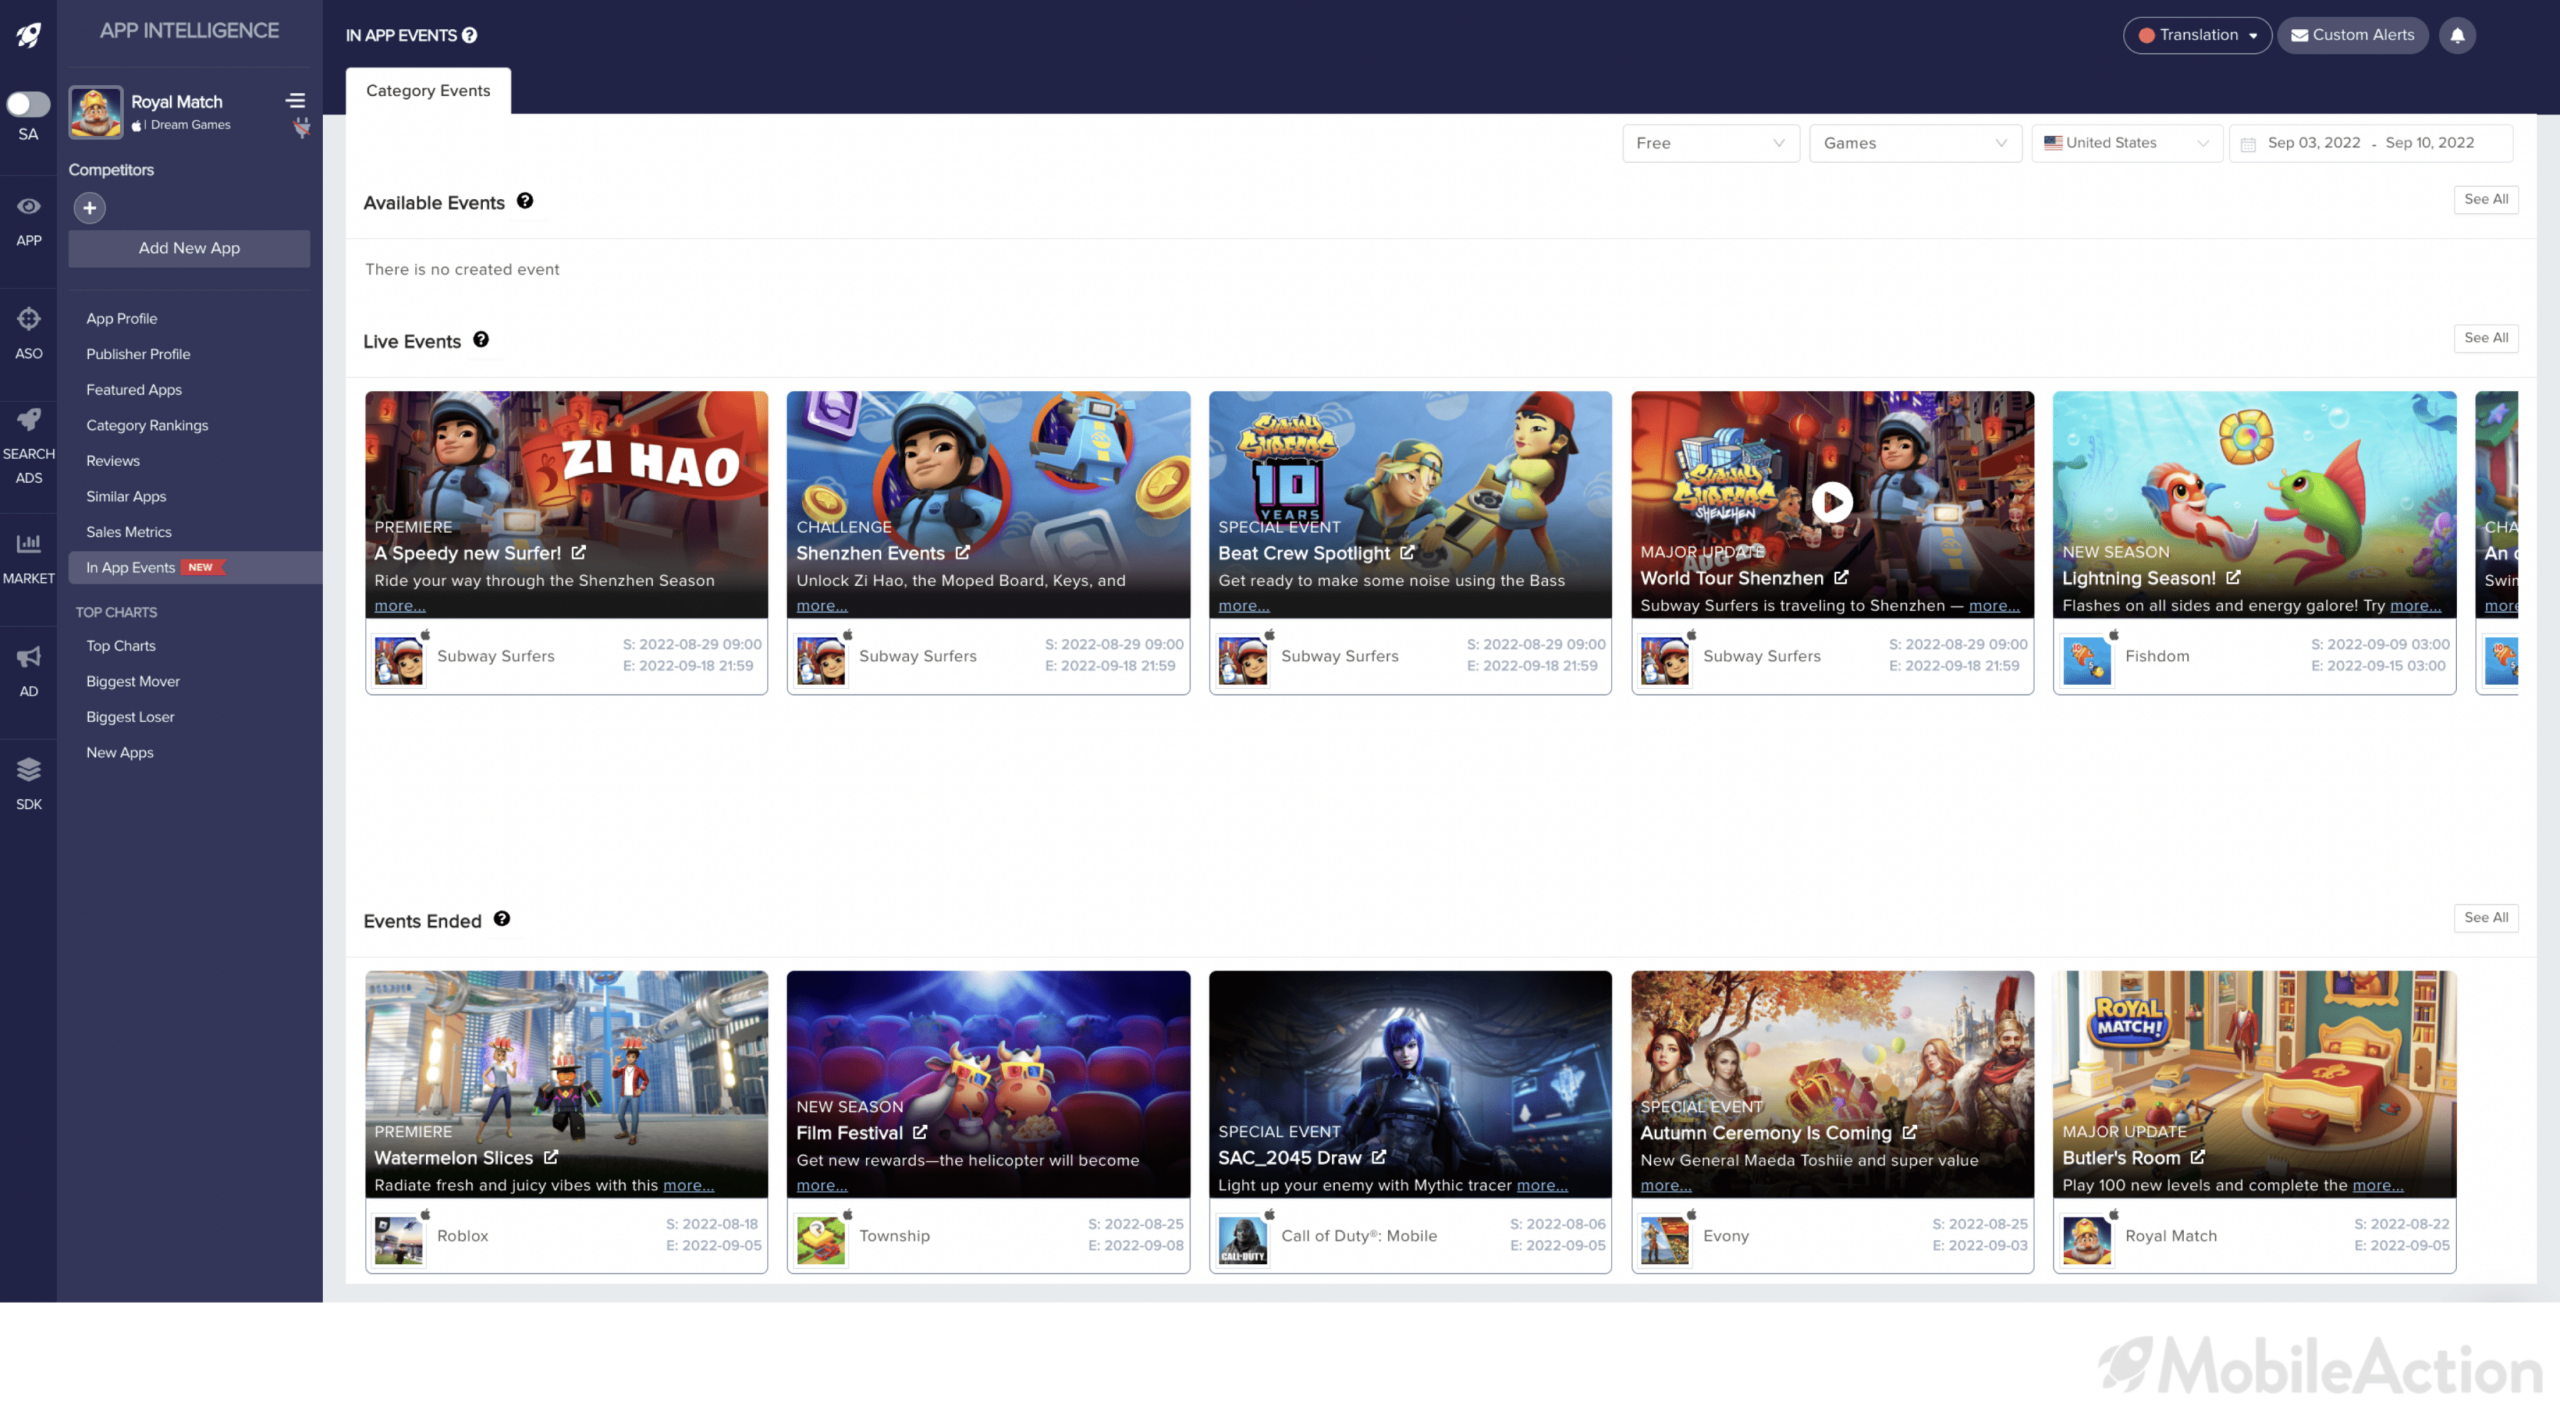Open the APP eye icon section

pos(28,221)
